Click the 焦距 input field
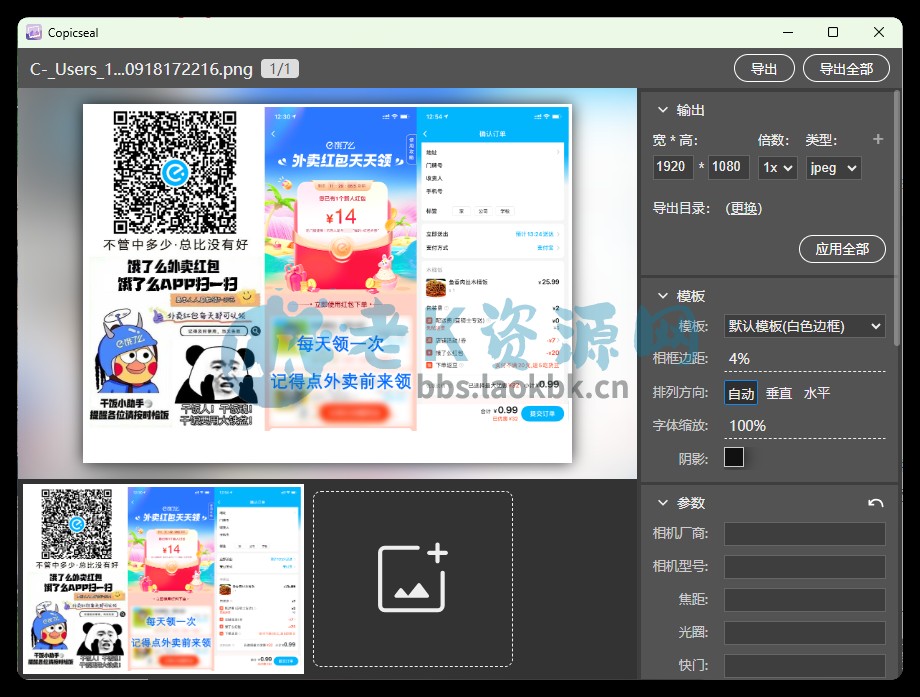Screen dimensions: 920x697 pos(804,600)
